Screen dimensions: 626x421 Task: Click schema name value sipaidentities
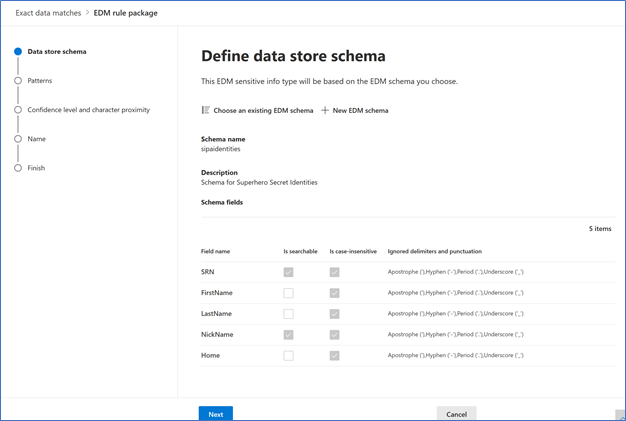tap(220, 149)
